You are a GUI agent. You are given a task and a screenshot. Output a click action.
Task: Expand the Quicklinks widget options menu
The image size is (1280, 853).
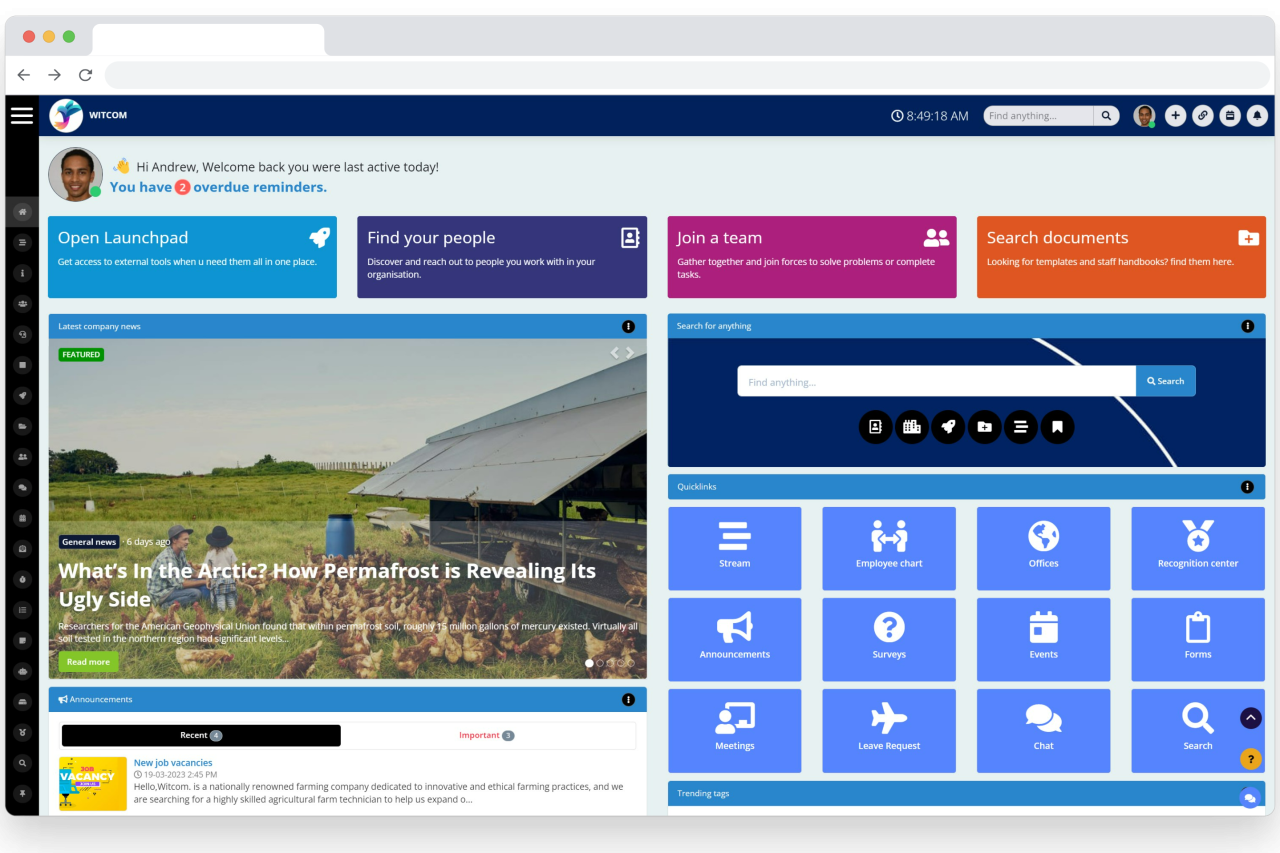tap(1247, 487)
